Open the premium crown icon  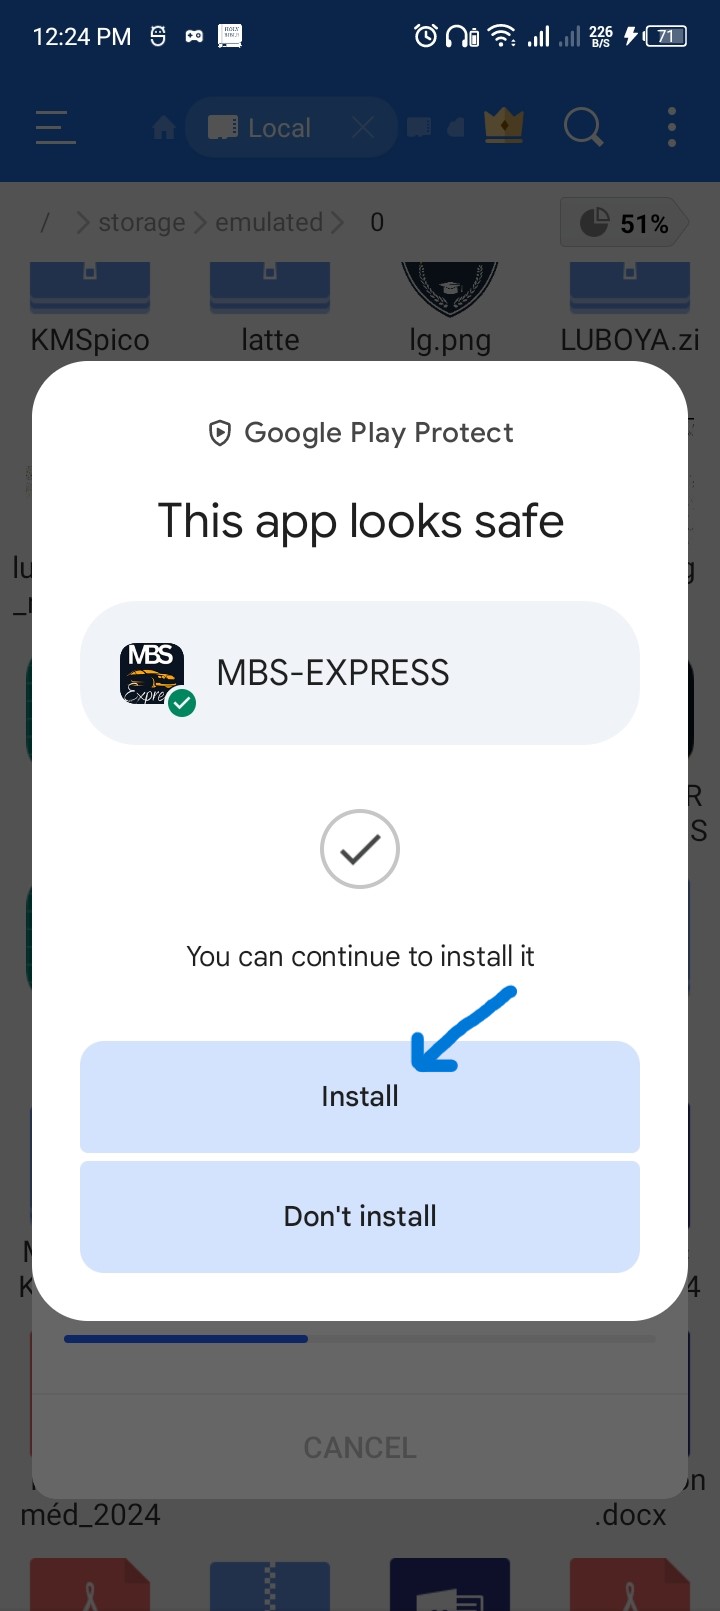click(504, 126)
